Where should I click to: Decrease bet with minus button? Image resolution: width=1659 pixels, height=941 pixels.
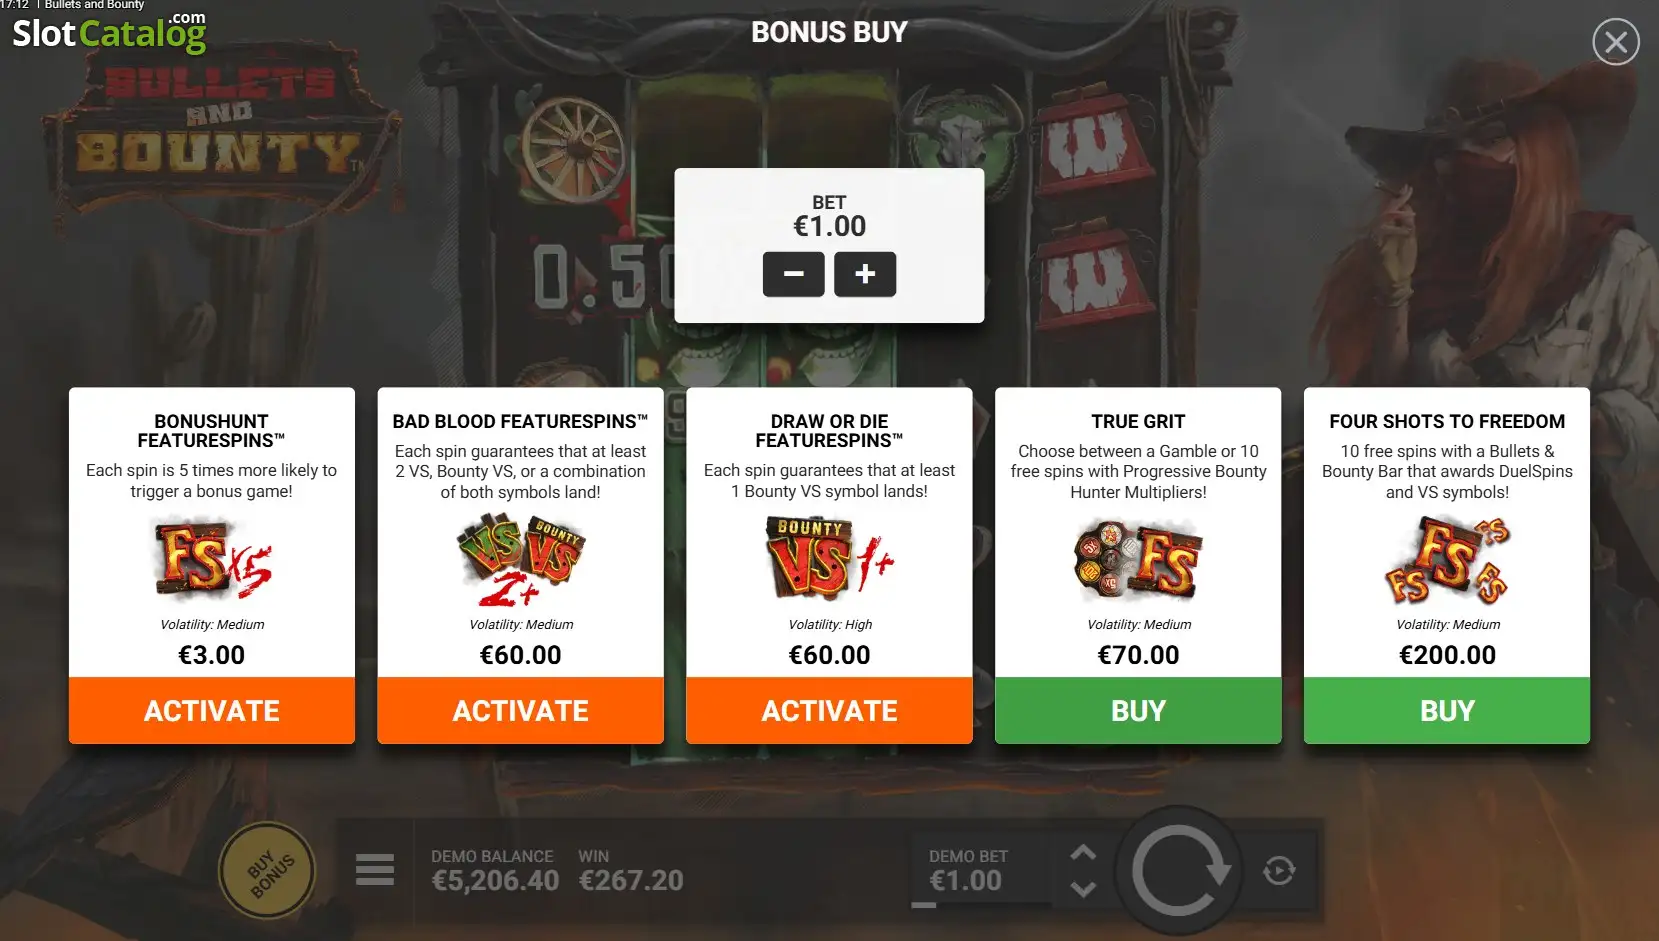coord(793,274)
